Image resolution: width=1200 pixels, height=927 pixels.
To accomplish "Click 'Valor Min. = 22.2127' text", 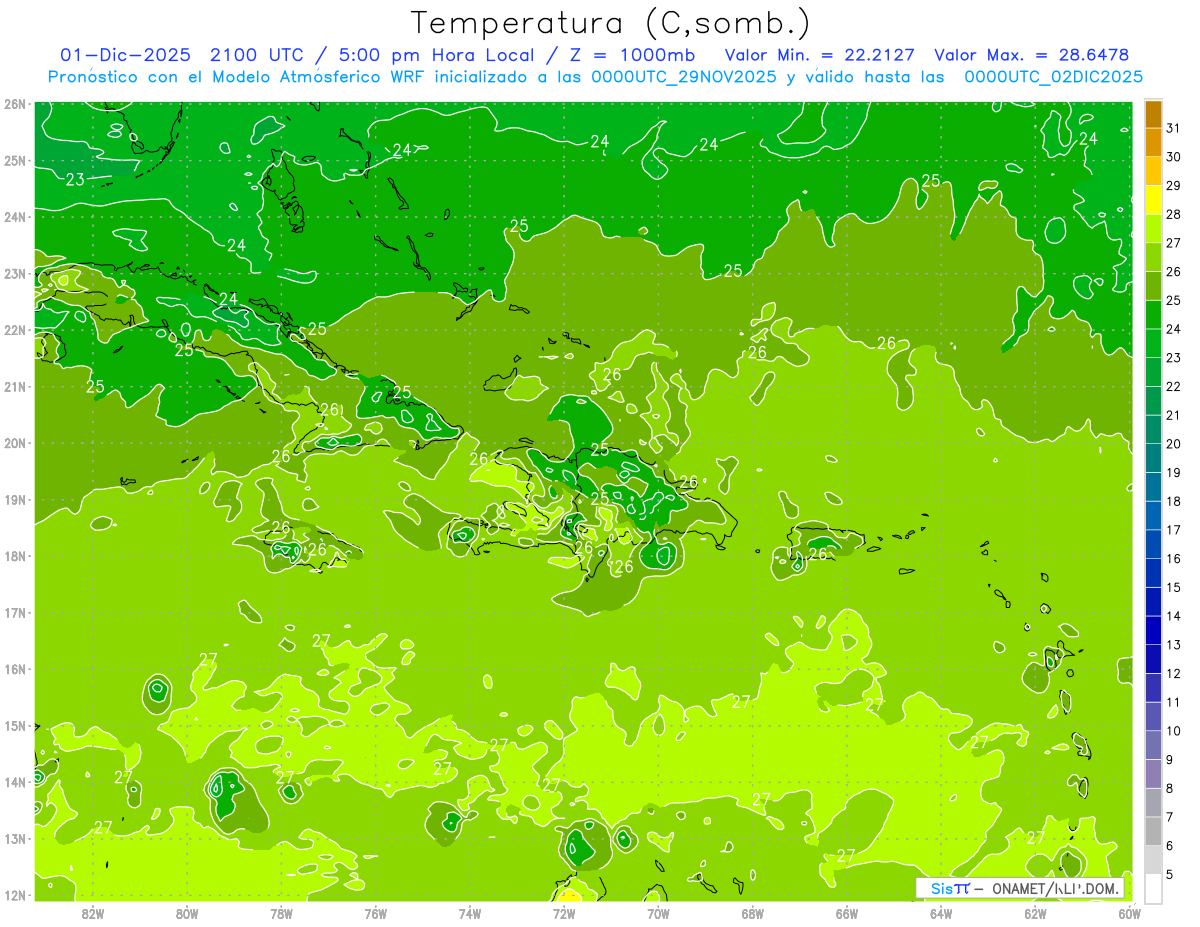I will coord(820,54).
